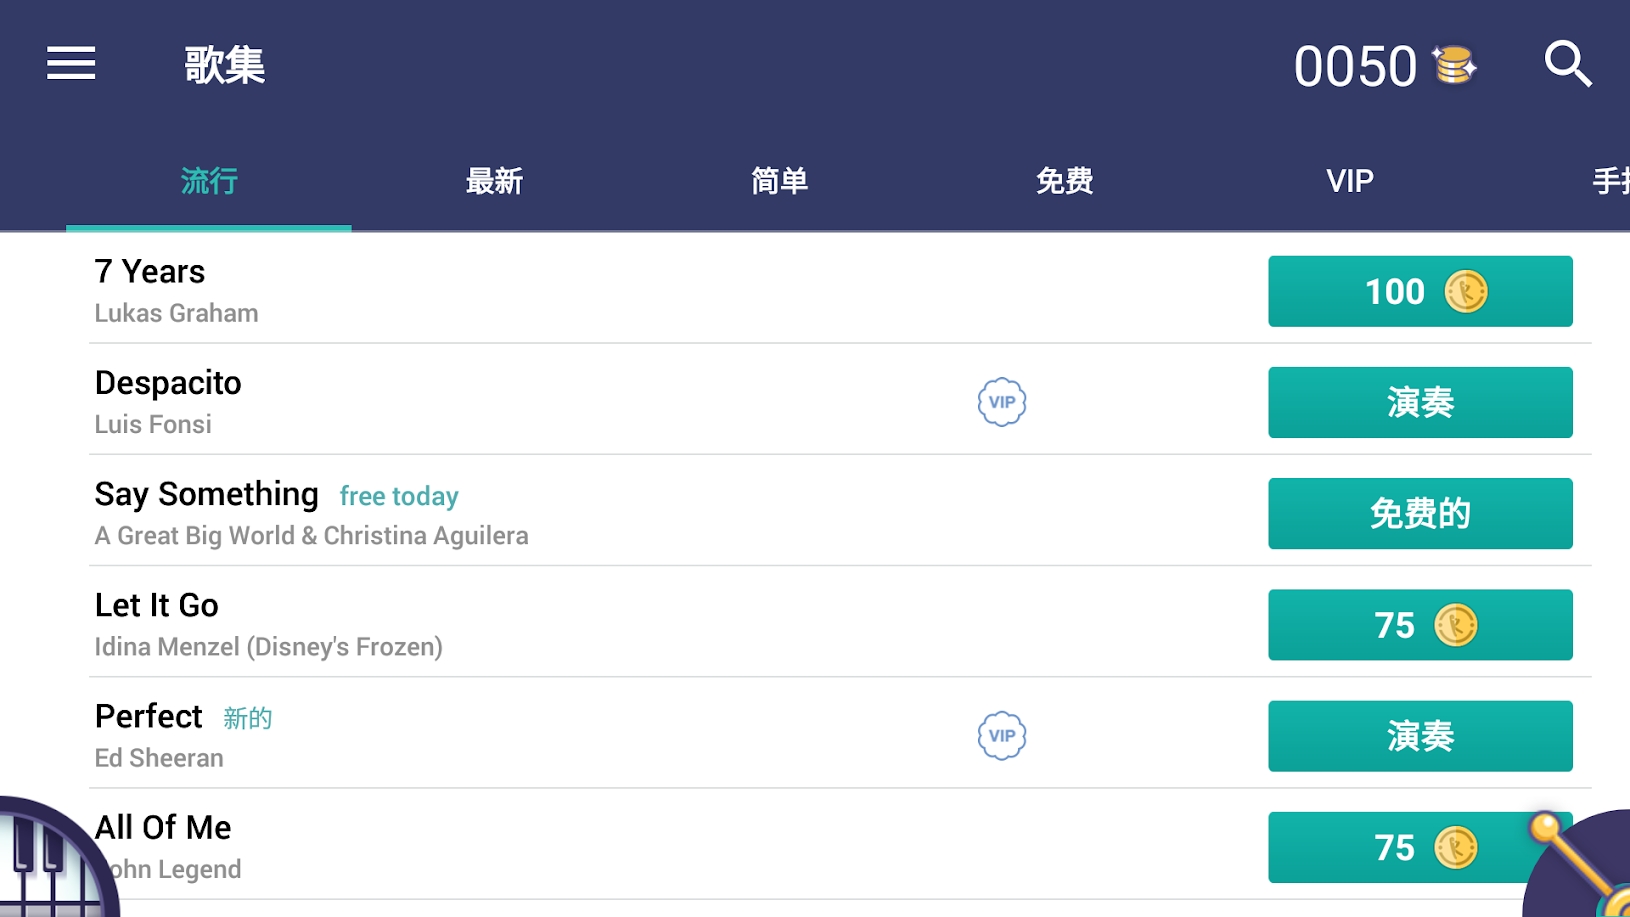Tap the VIP badge beside Perfect
1630x917 pixels.
[x=1001, y=736]
